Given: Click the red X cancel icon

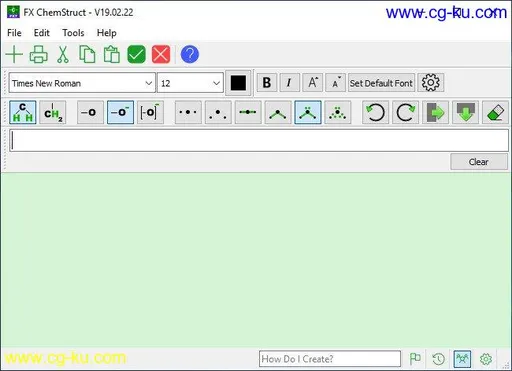Looking at the screenshot, I should coord(161,54).
